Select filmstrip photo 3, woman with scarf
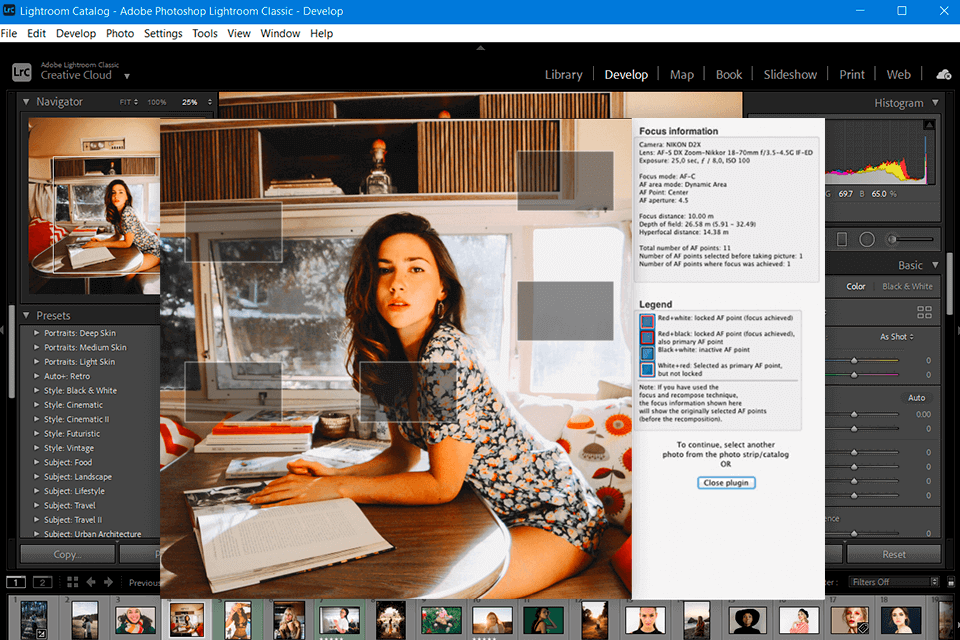The image size is (960, 640). click(x=135, y=620)
